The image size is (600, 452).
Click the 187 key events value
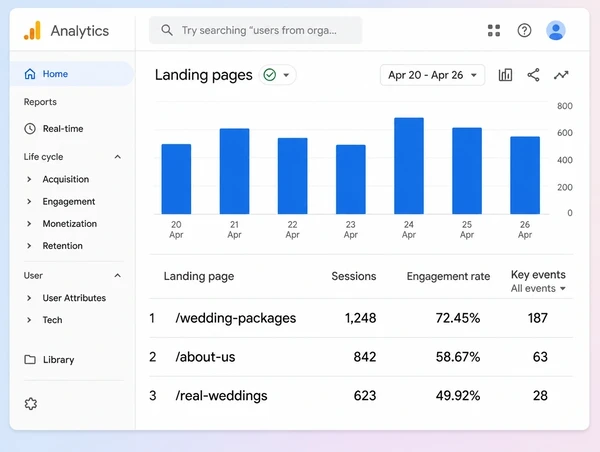pos(538,318)
